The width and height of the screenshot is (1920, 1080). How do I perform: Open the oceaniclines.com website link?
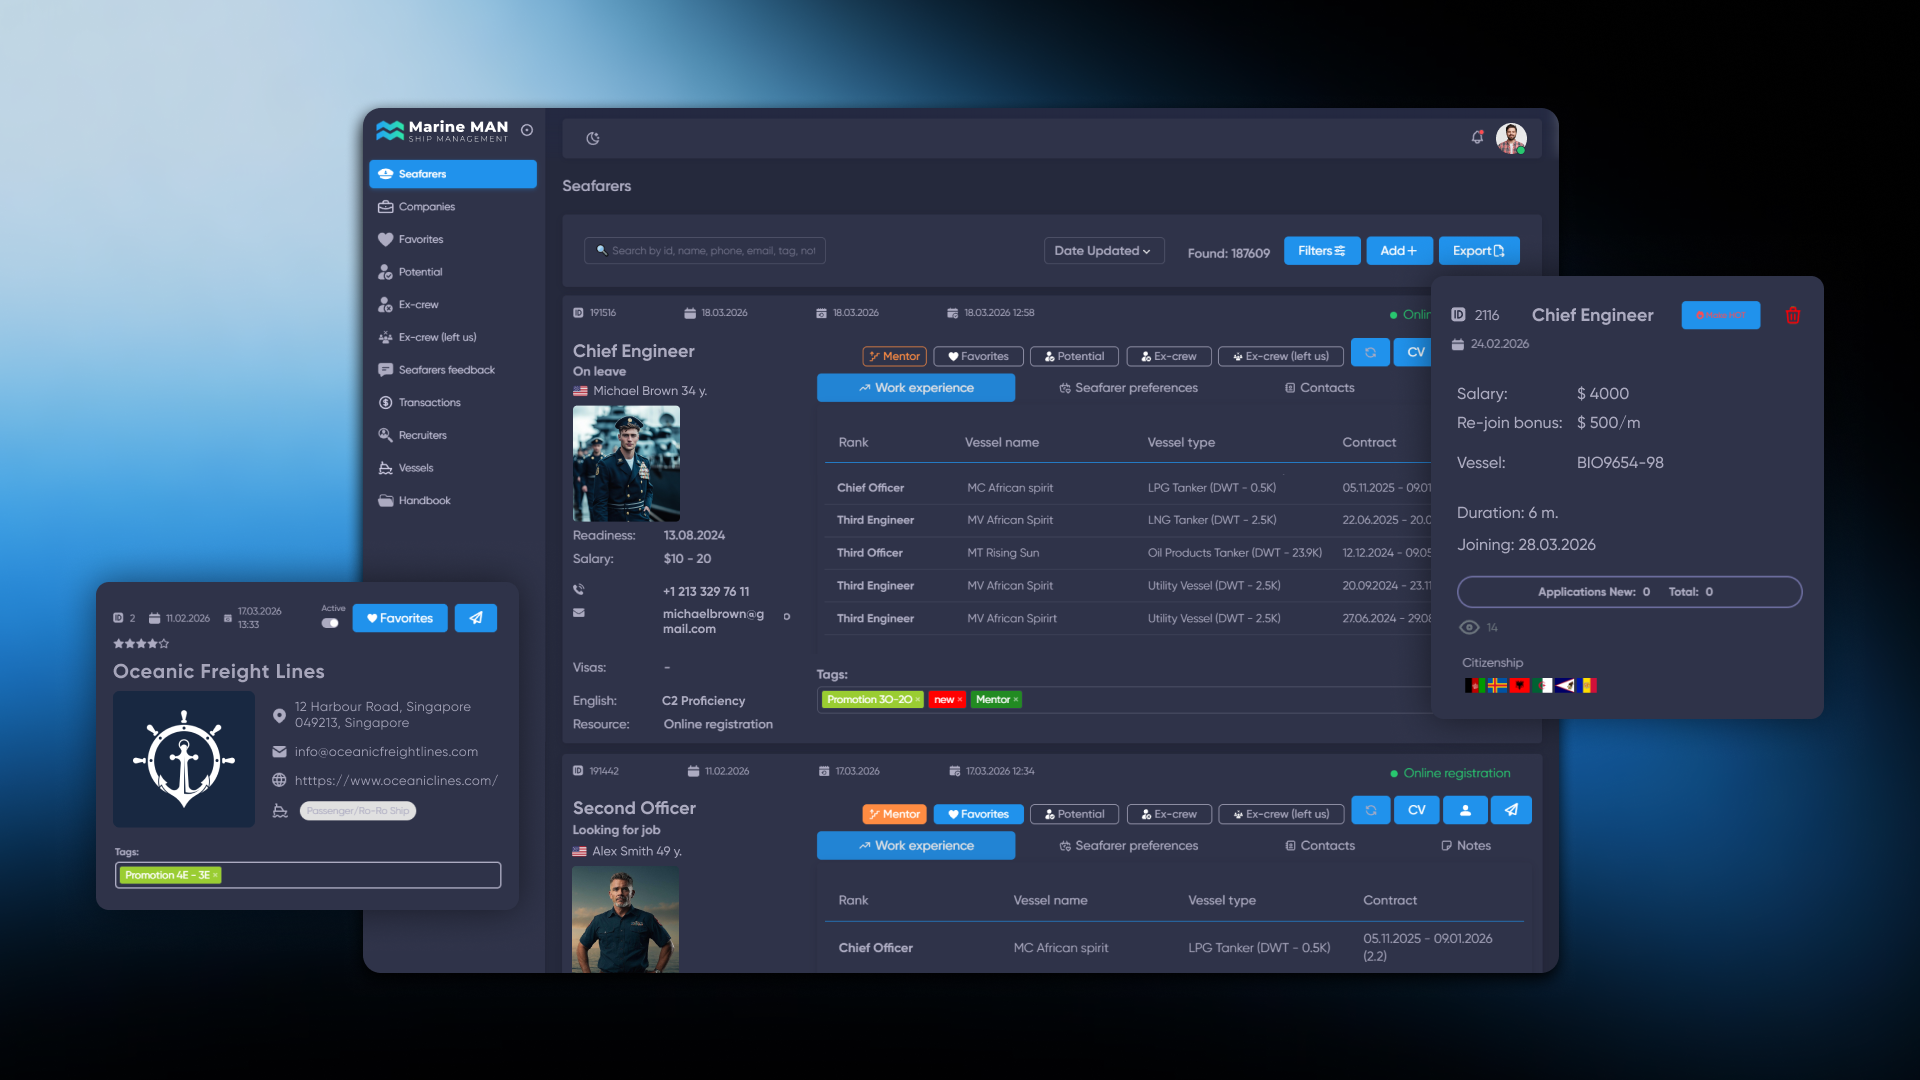click(x=396, y=781)
